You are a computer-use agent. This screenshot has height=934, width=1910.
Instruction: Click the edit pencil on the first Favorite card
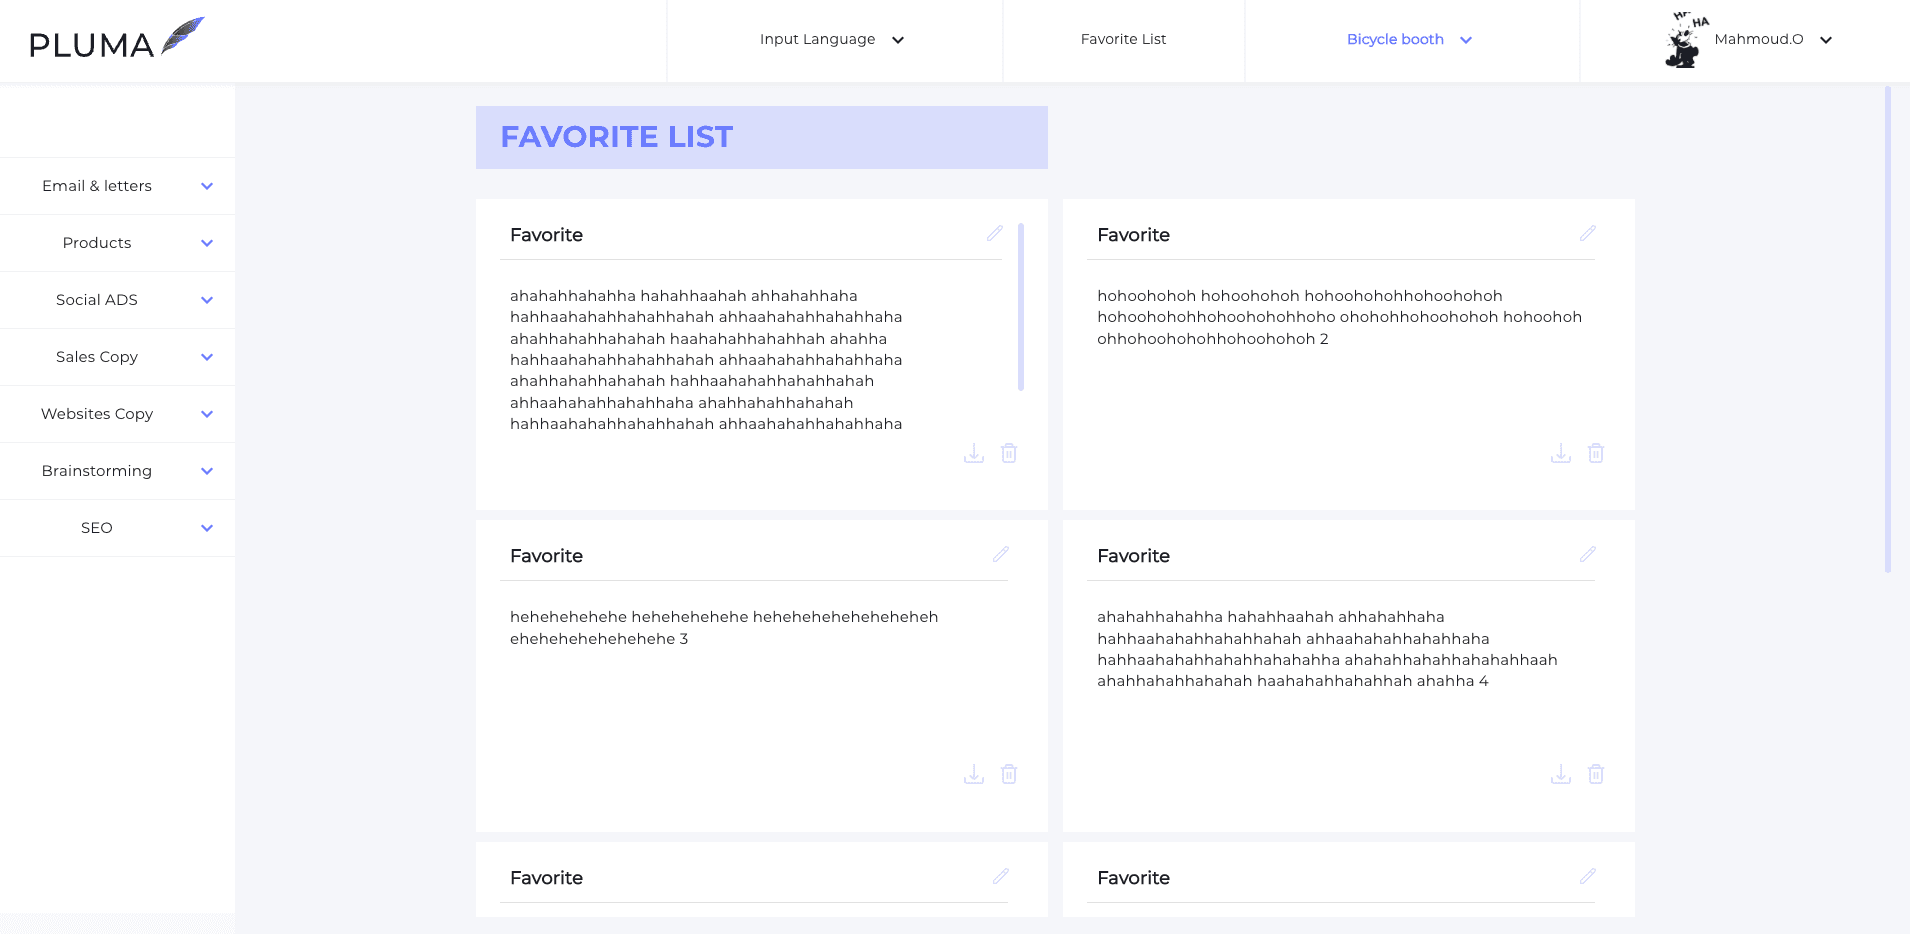point(994,233)
